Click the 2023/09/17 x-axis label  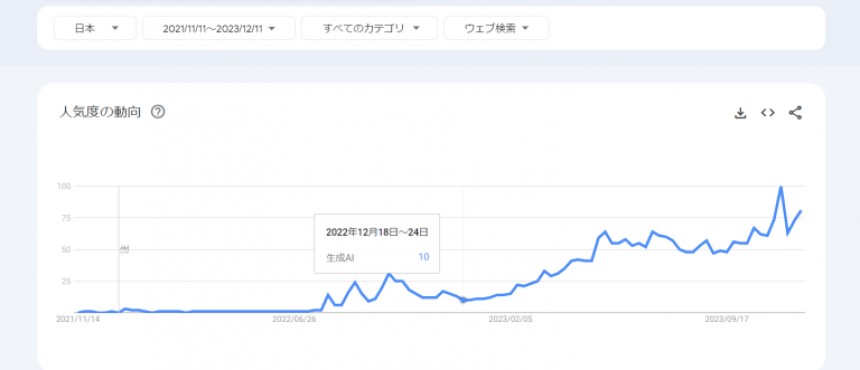[x=727, y=319]
